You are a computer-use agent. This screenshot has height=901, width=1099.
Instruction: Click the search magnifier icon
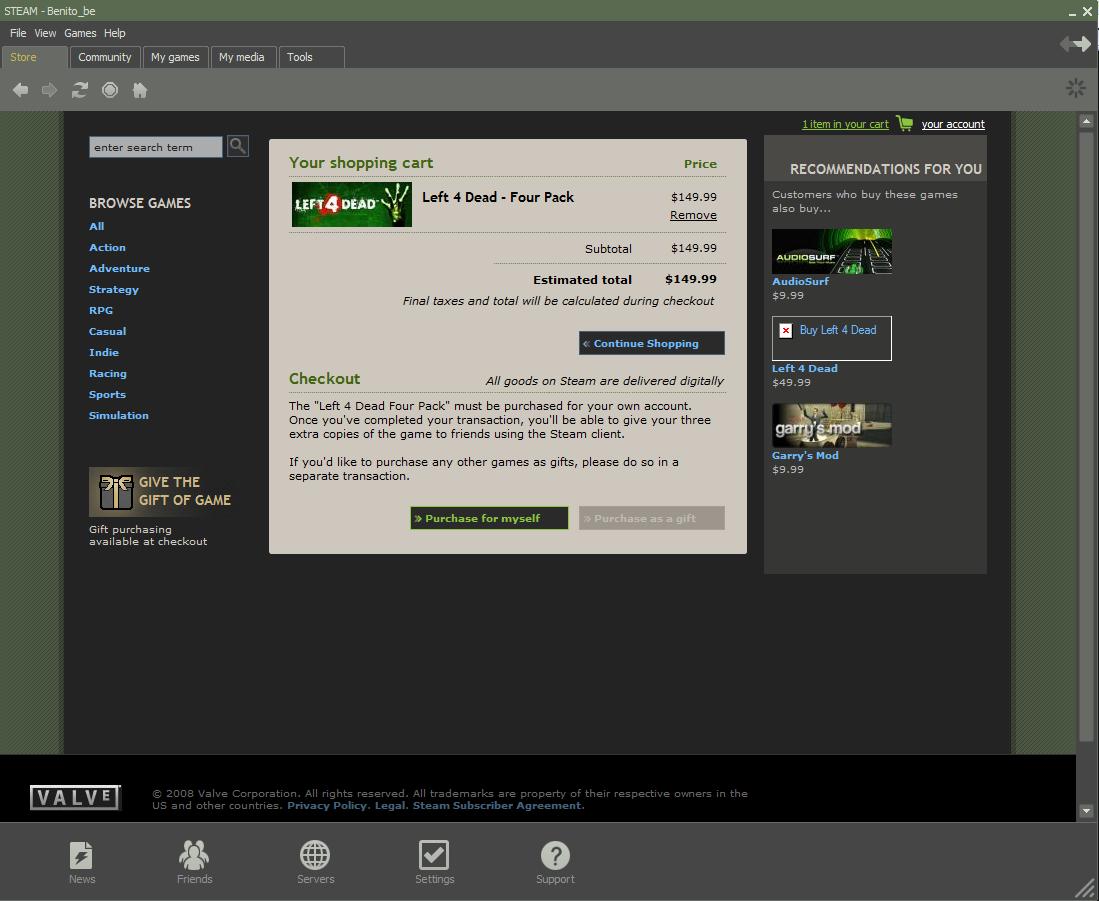[x=238, y=146]
